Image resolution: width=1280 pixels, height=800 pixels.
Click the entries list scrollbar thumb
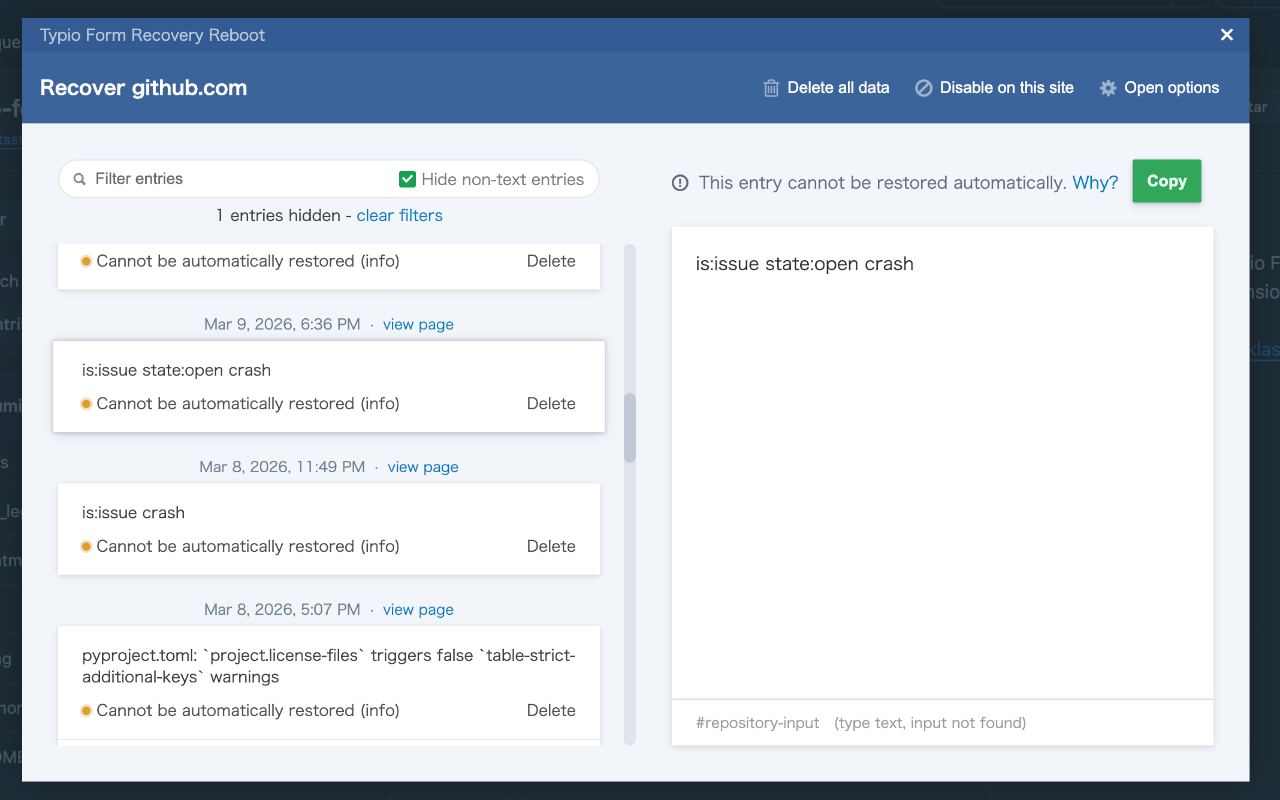pyautogui.click(x=630, y=428)
